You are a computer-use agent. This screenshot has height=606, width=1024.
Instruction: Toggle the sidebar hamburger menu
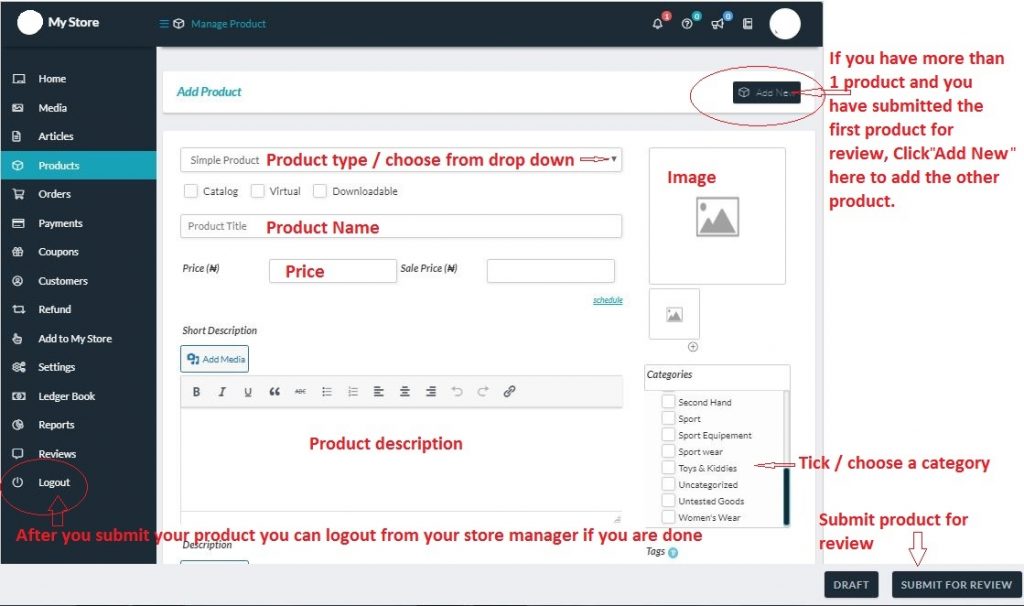click(164, 24)
